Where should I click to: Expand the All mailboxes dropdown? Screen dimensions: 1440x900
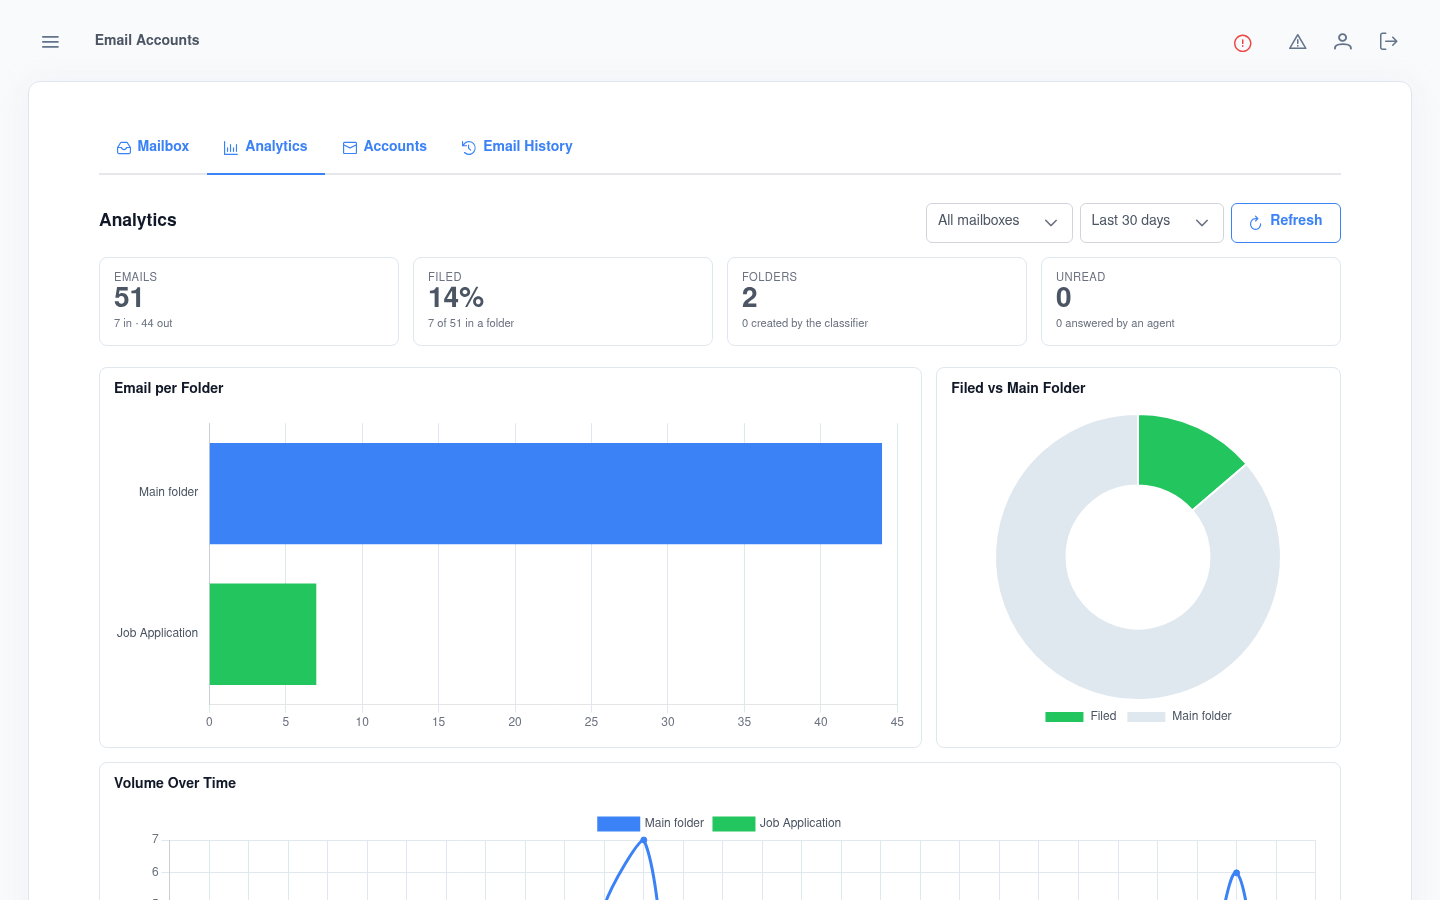click(x=999, y=222)
